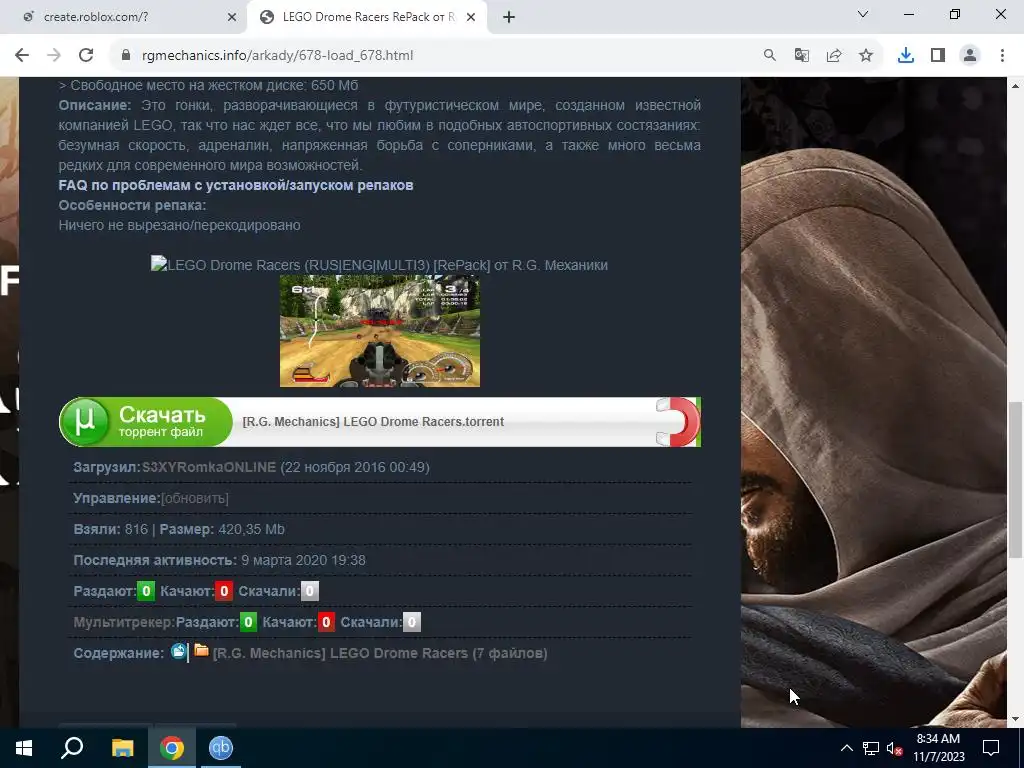Image resolution: width=1024 pixels, height=768 pixels.
Task: Switch to create.roblox.com tab
Action: (124, 17)
